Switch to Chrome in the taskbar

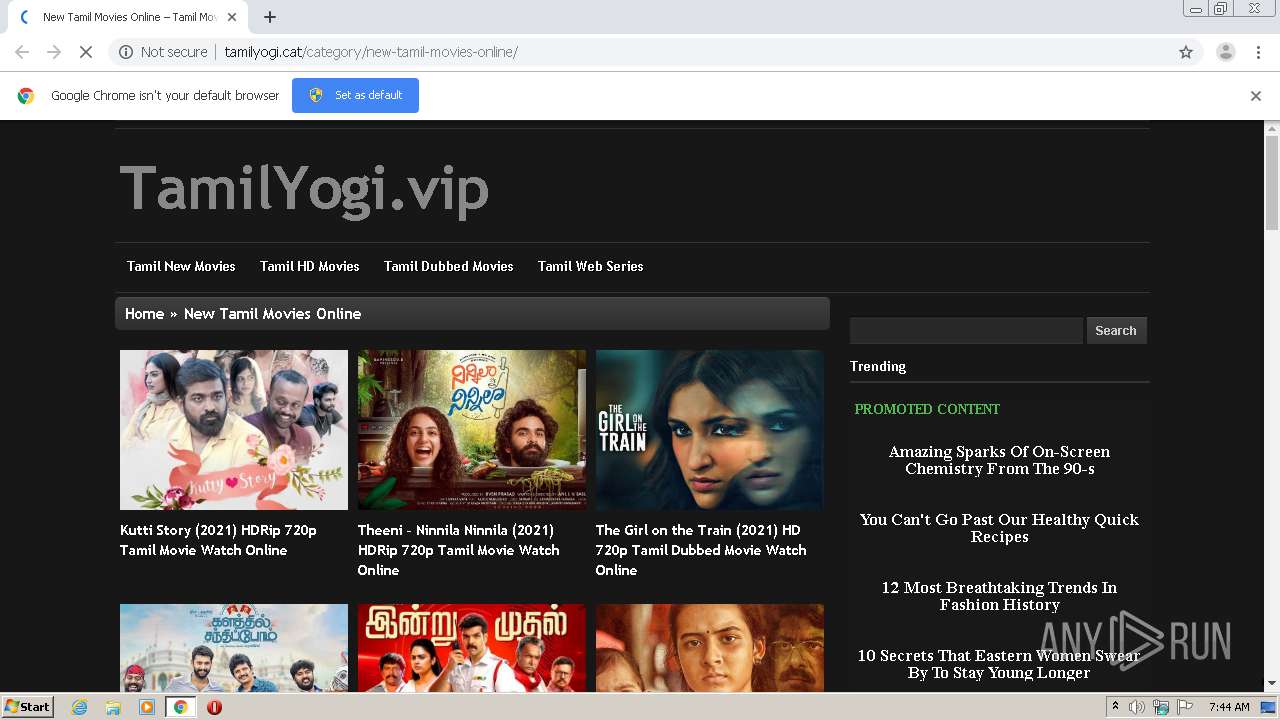click(180, 707)
